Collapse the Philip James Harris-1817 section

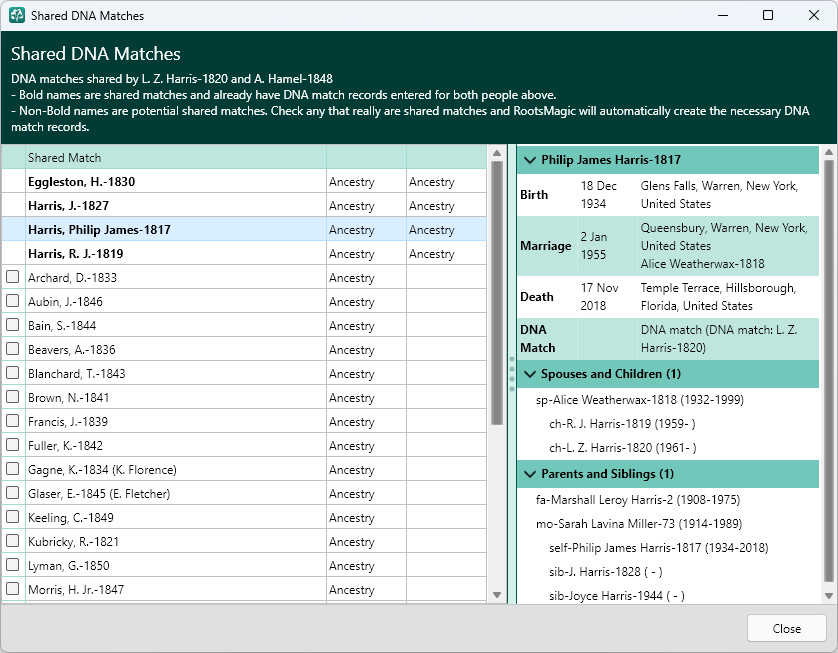pos(530,160)
